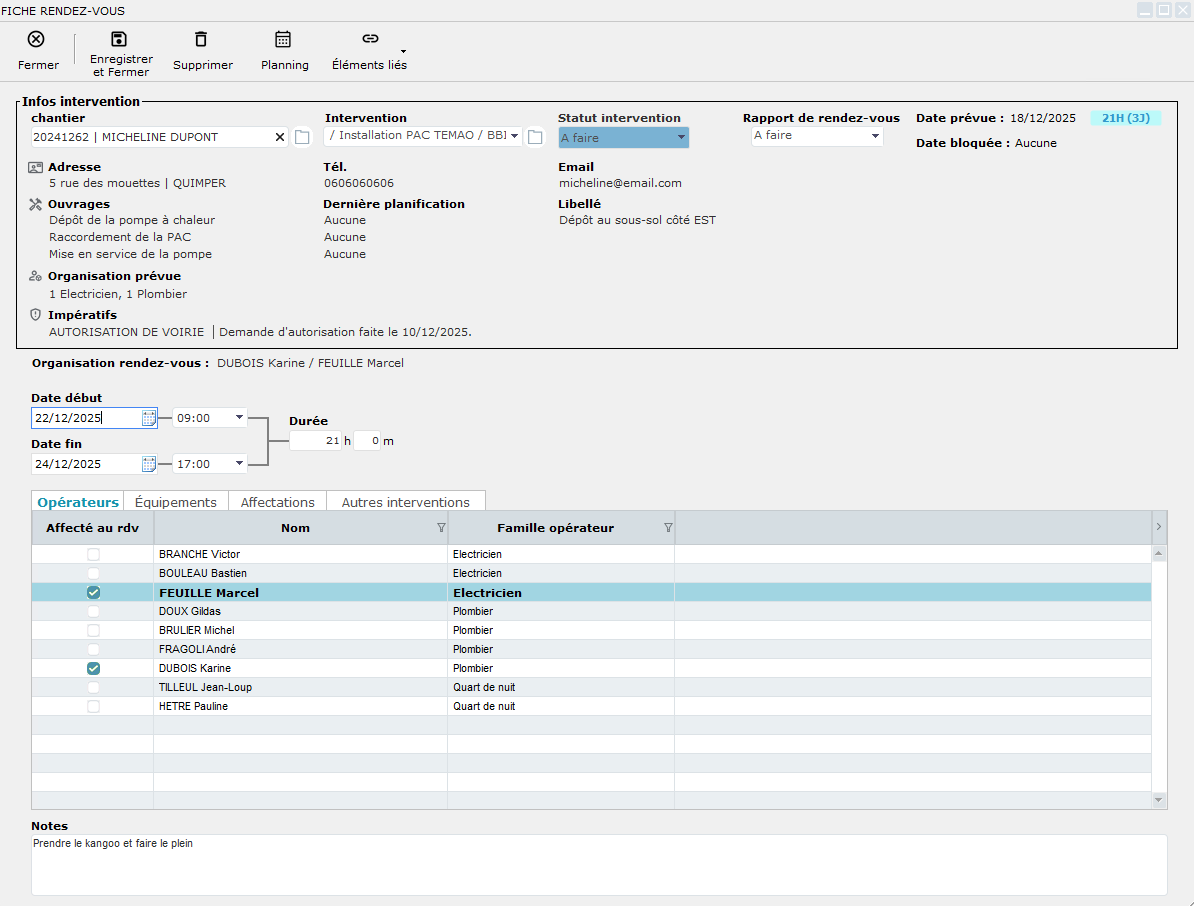Switch to the Autres interventions tab
The height and width of the screenshot is (906, 1194).
[405, 502]
